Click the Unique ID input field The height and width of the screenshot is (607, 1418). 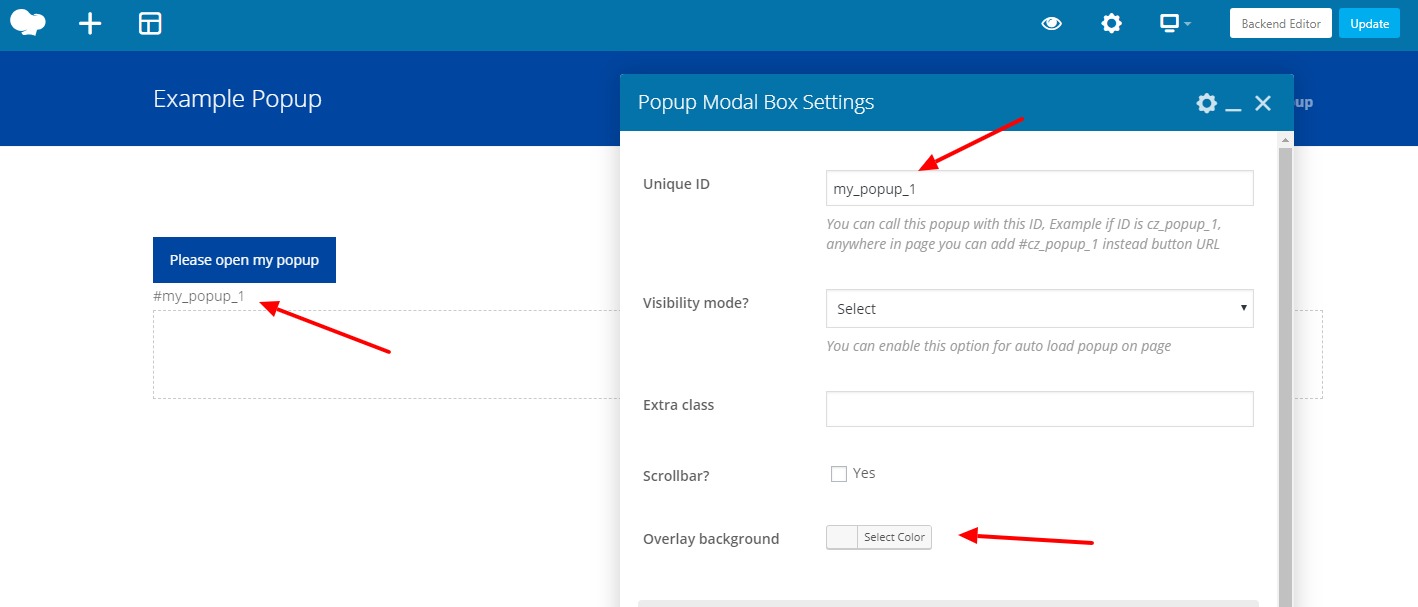point(1039,188)
